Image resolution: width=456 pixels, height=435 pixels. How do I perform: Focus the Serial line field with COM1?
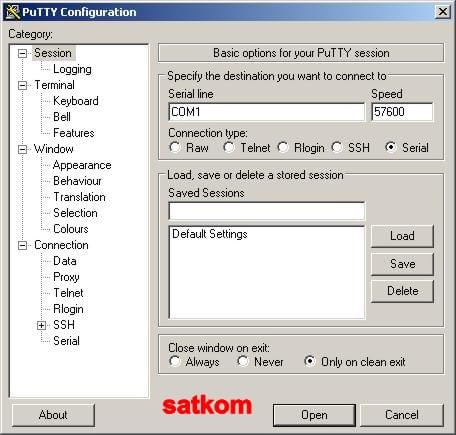267,112
